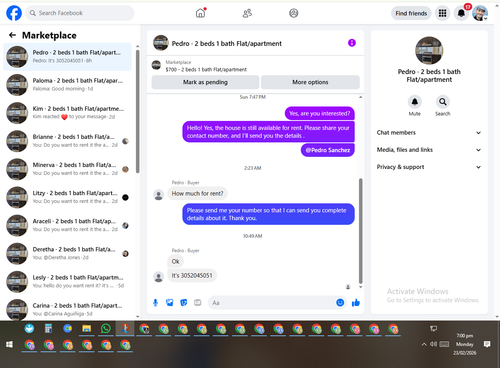Open the notifications bell
Viewport: 500px width, 368px height.
pyautogui.click(x=462, y=13)
